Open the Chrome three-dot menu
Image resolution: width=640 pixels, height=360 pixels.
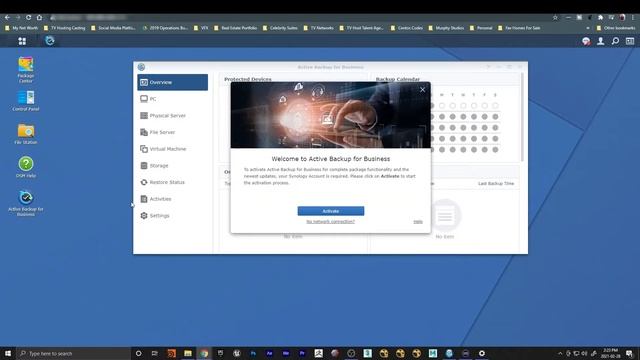pos(633,18)
